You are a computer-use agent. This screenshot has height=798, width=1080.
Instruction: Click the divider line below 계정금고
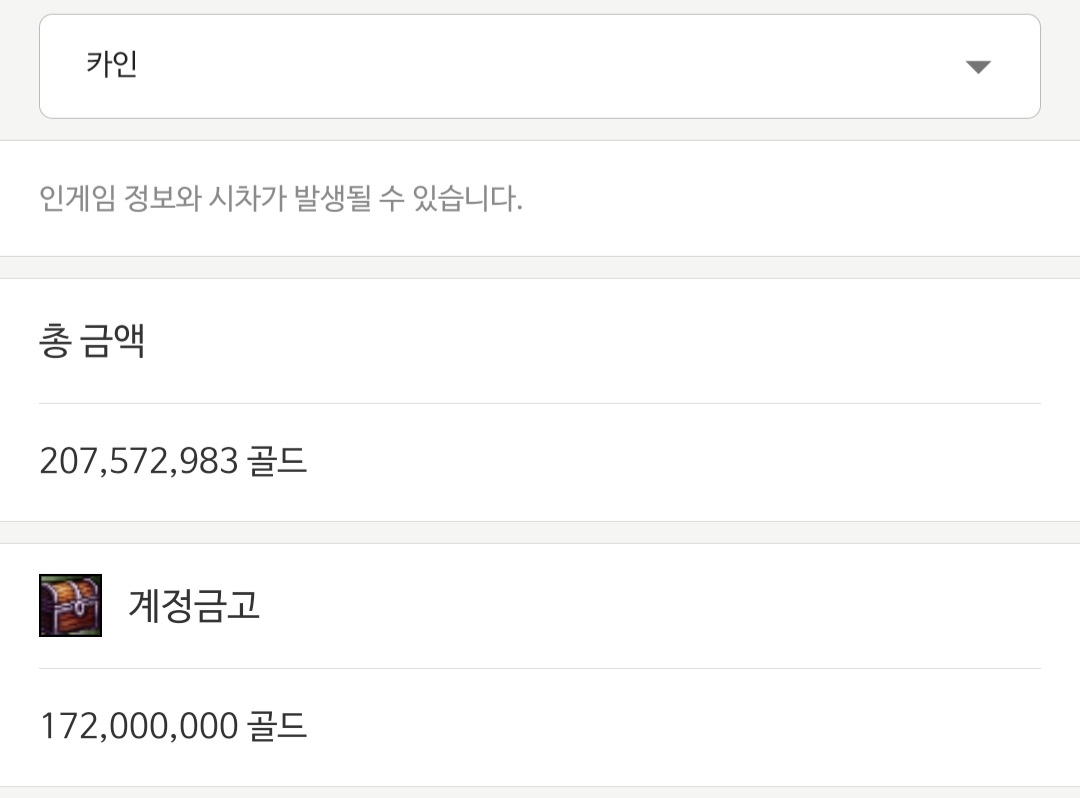(x=539, y=669)
